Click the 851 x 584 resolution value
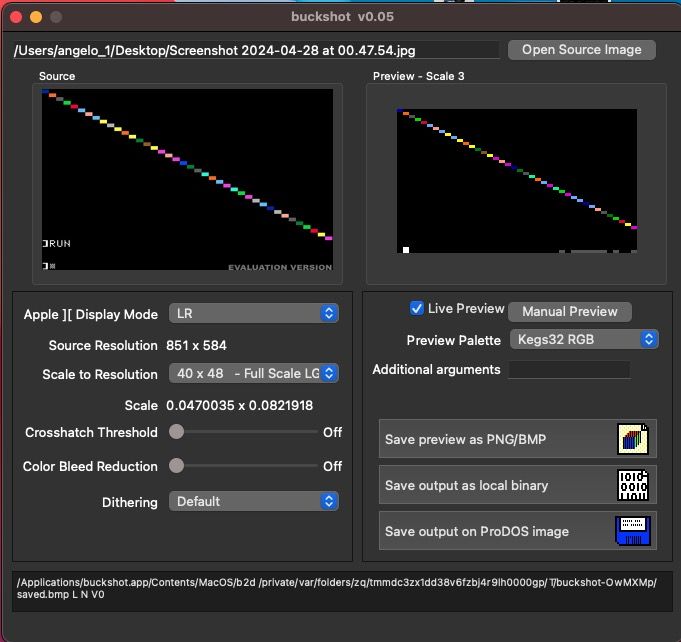The image size is (681, 642). [196, 345]
